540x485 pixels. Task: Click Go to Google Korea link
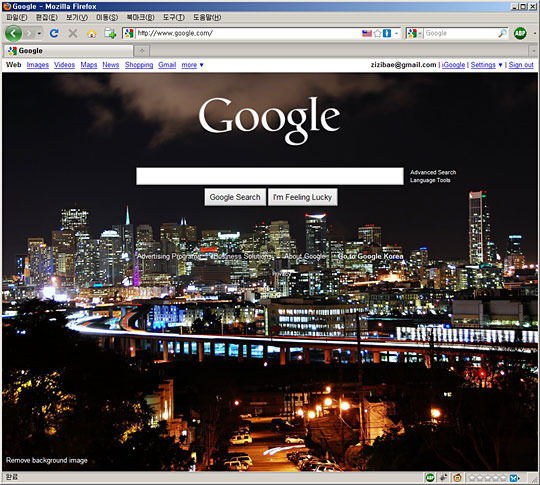(370, 256)
